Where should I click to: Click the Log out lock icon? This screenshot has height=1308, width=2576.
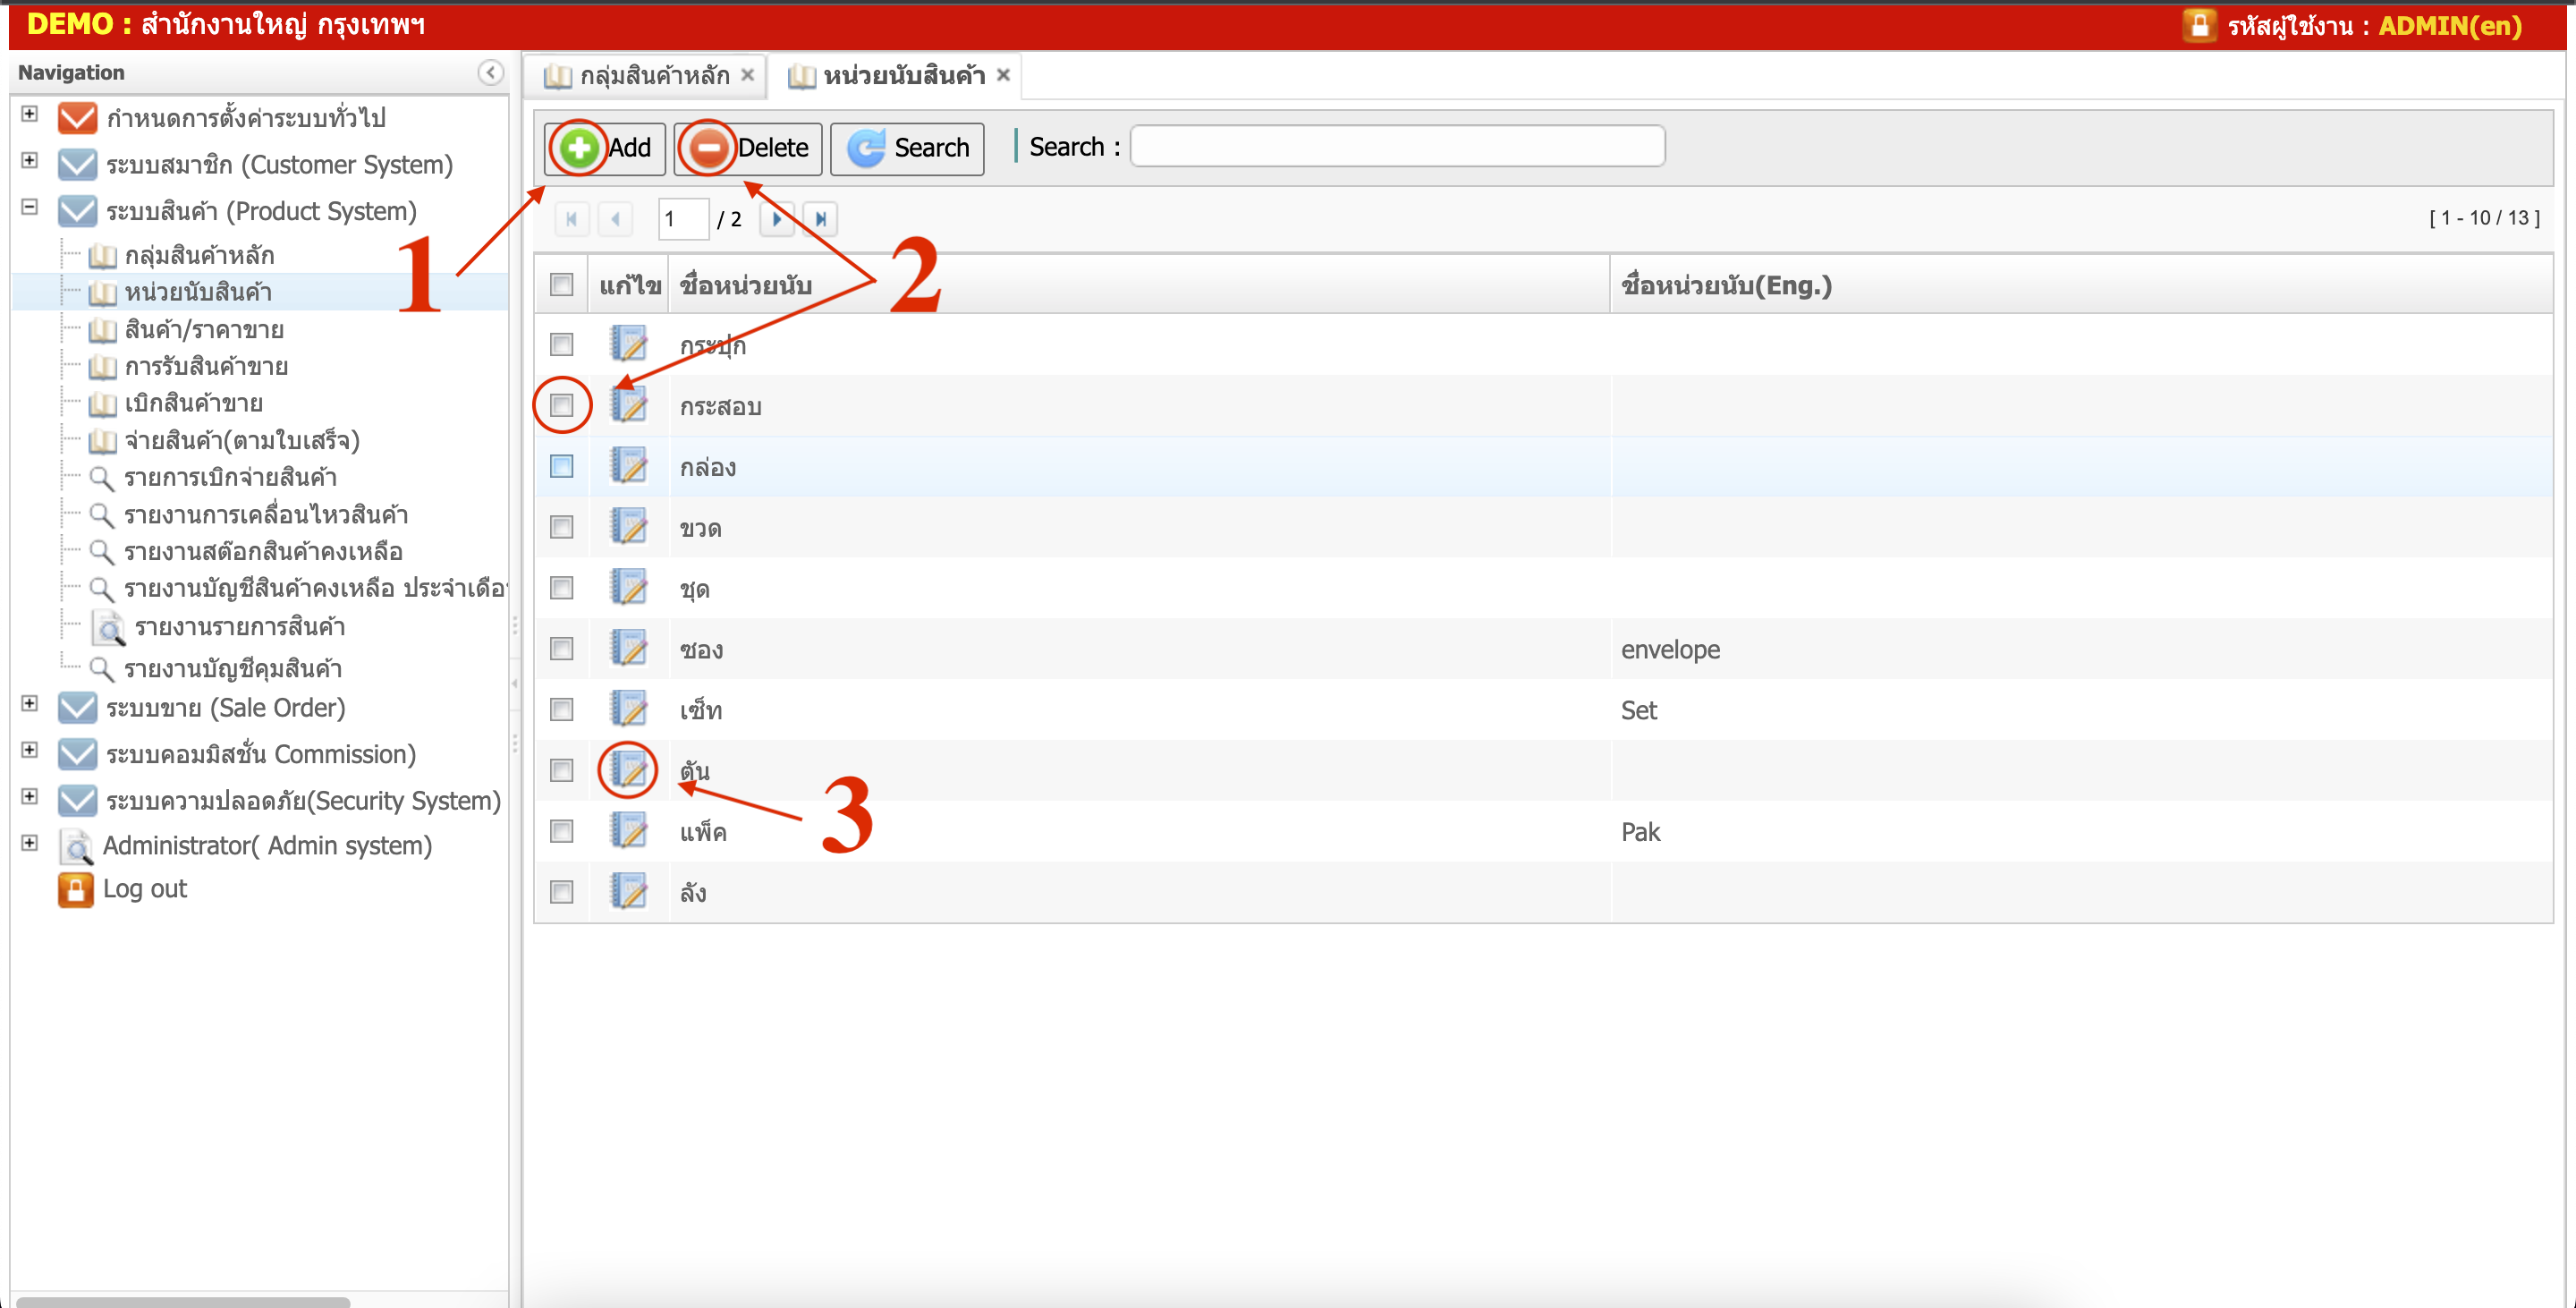coord(76,889)
